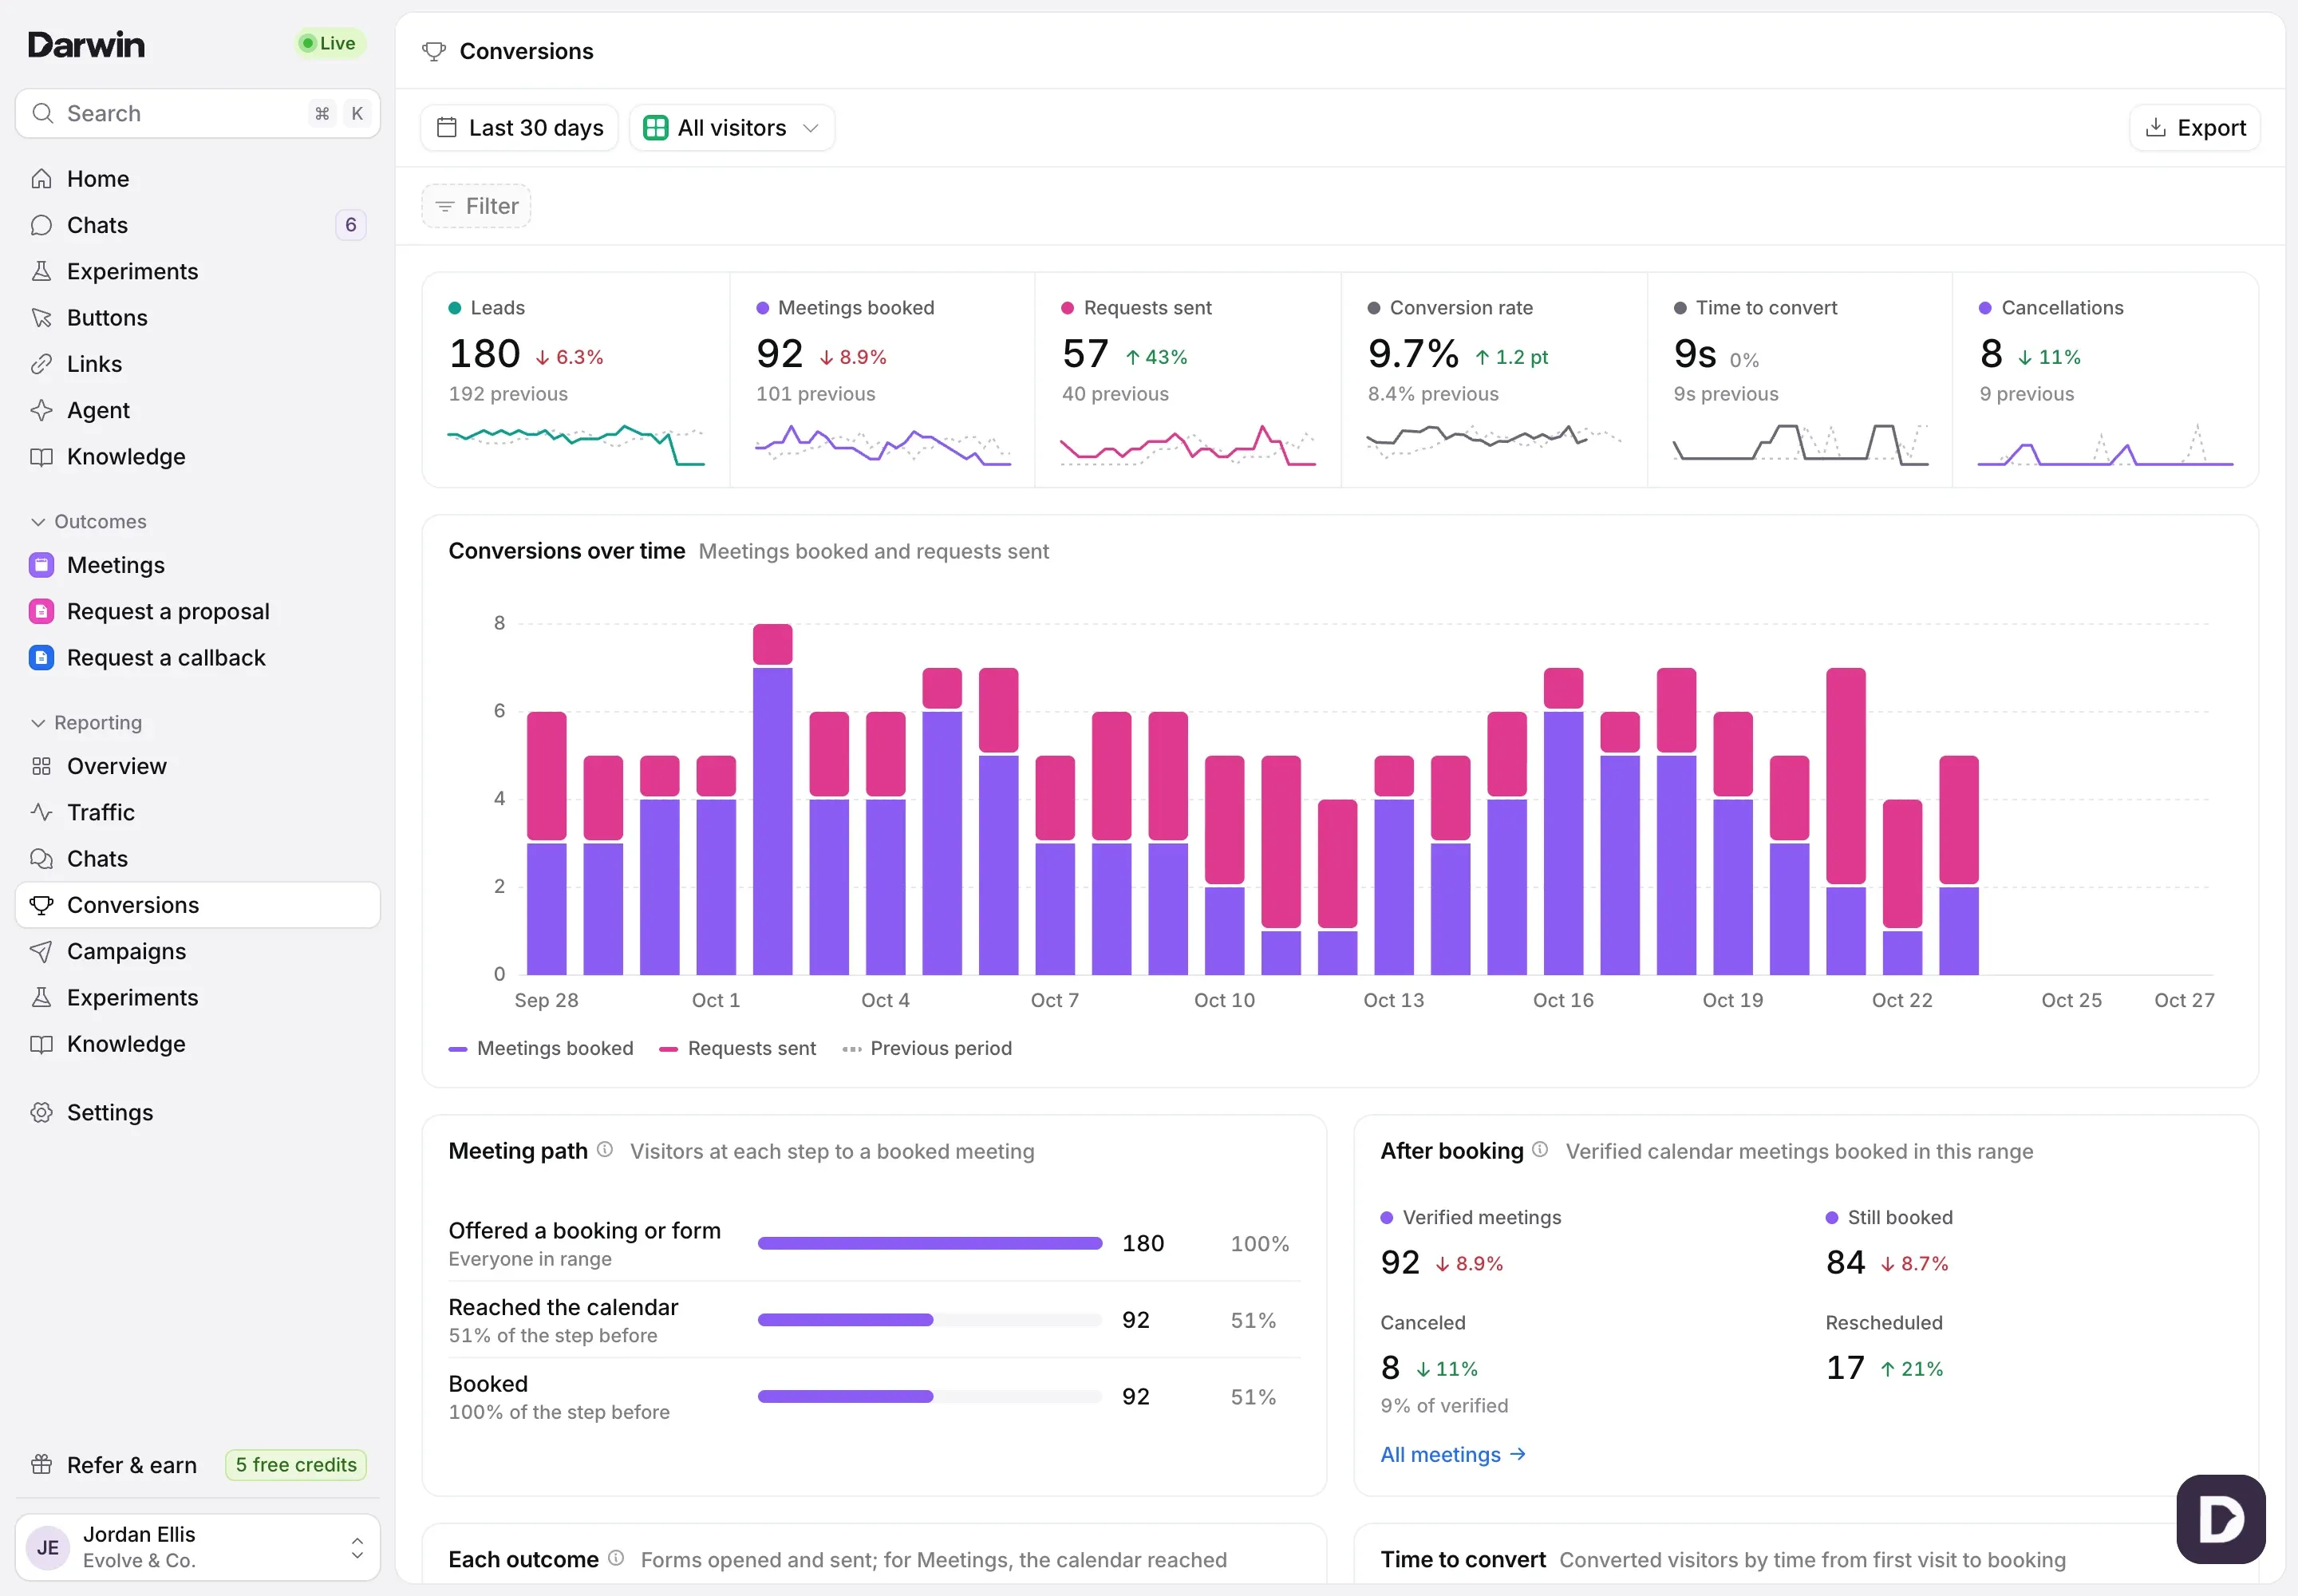Viewport: 2298px width, 1596px height.
Task: Open the Settings gear item
Action: click(x=197, y=1113)
